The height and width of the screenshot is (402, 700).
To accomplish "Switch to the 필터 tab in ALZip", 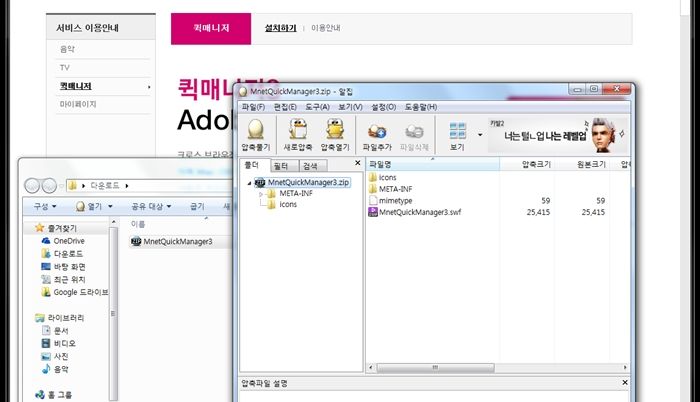I will pyautogui.click(x=282, y=166).
